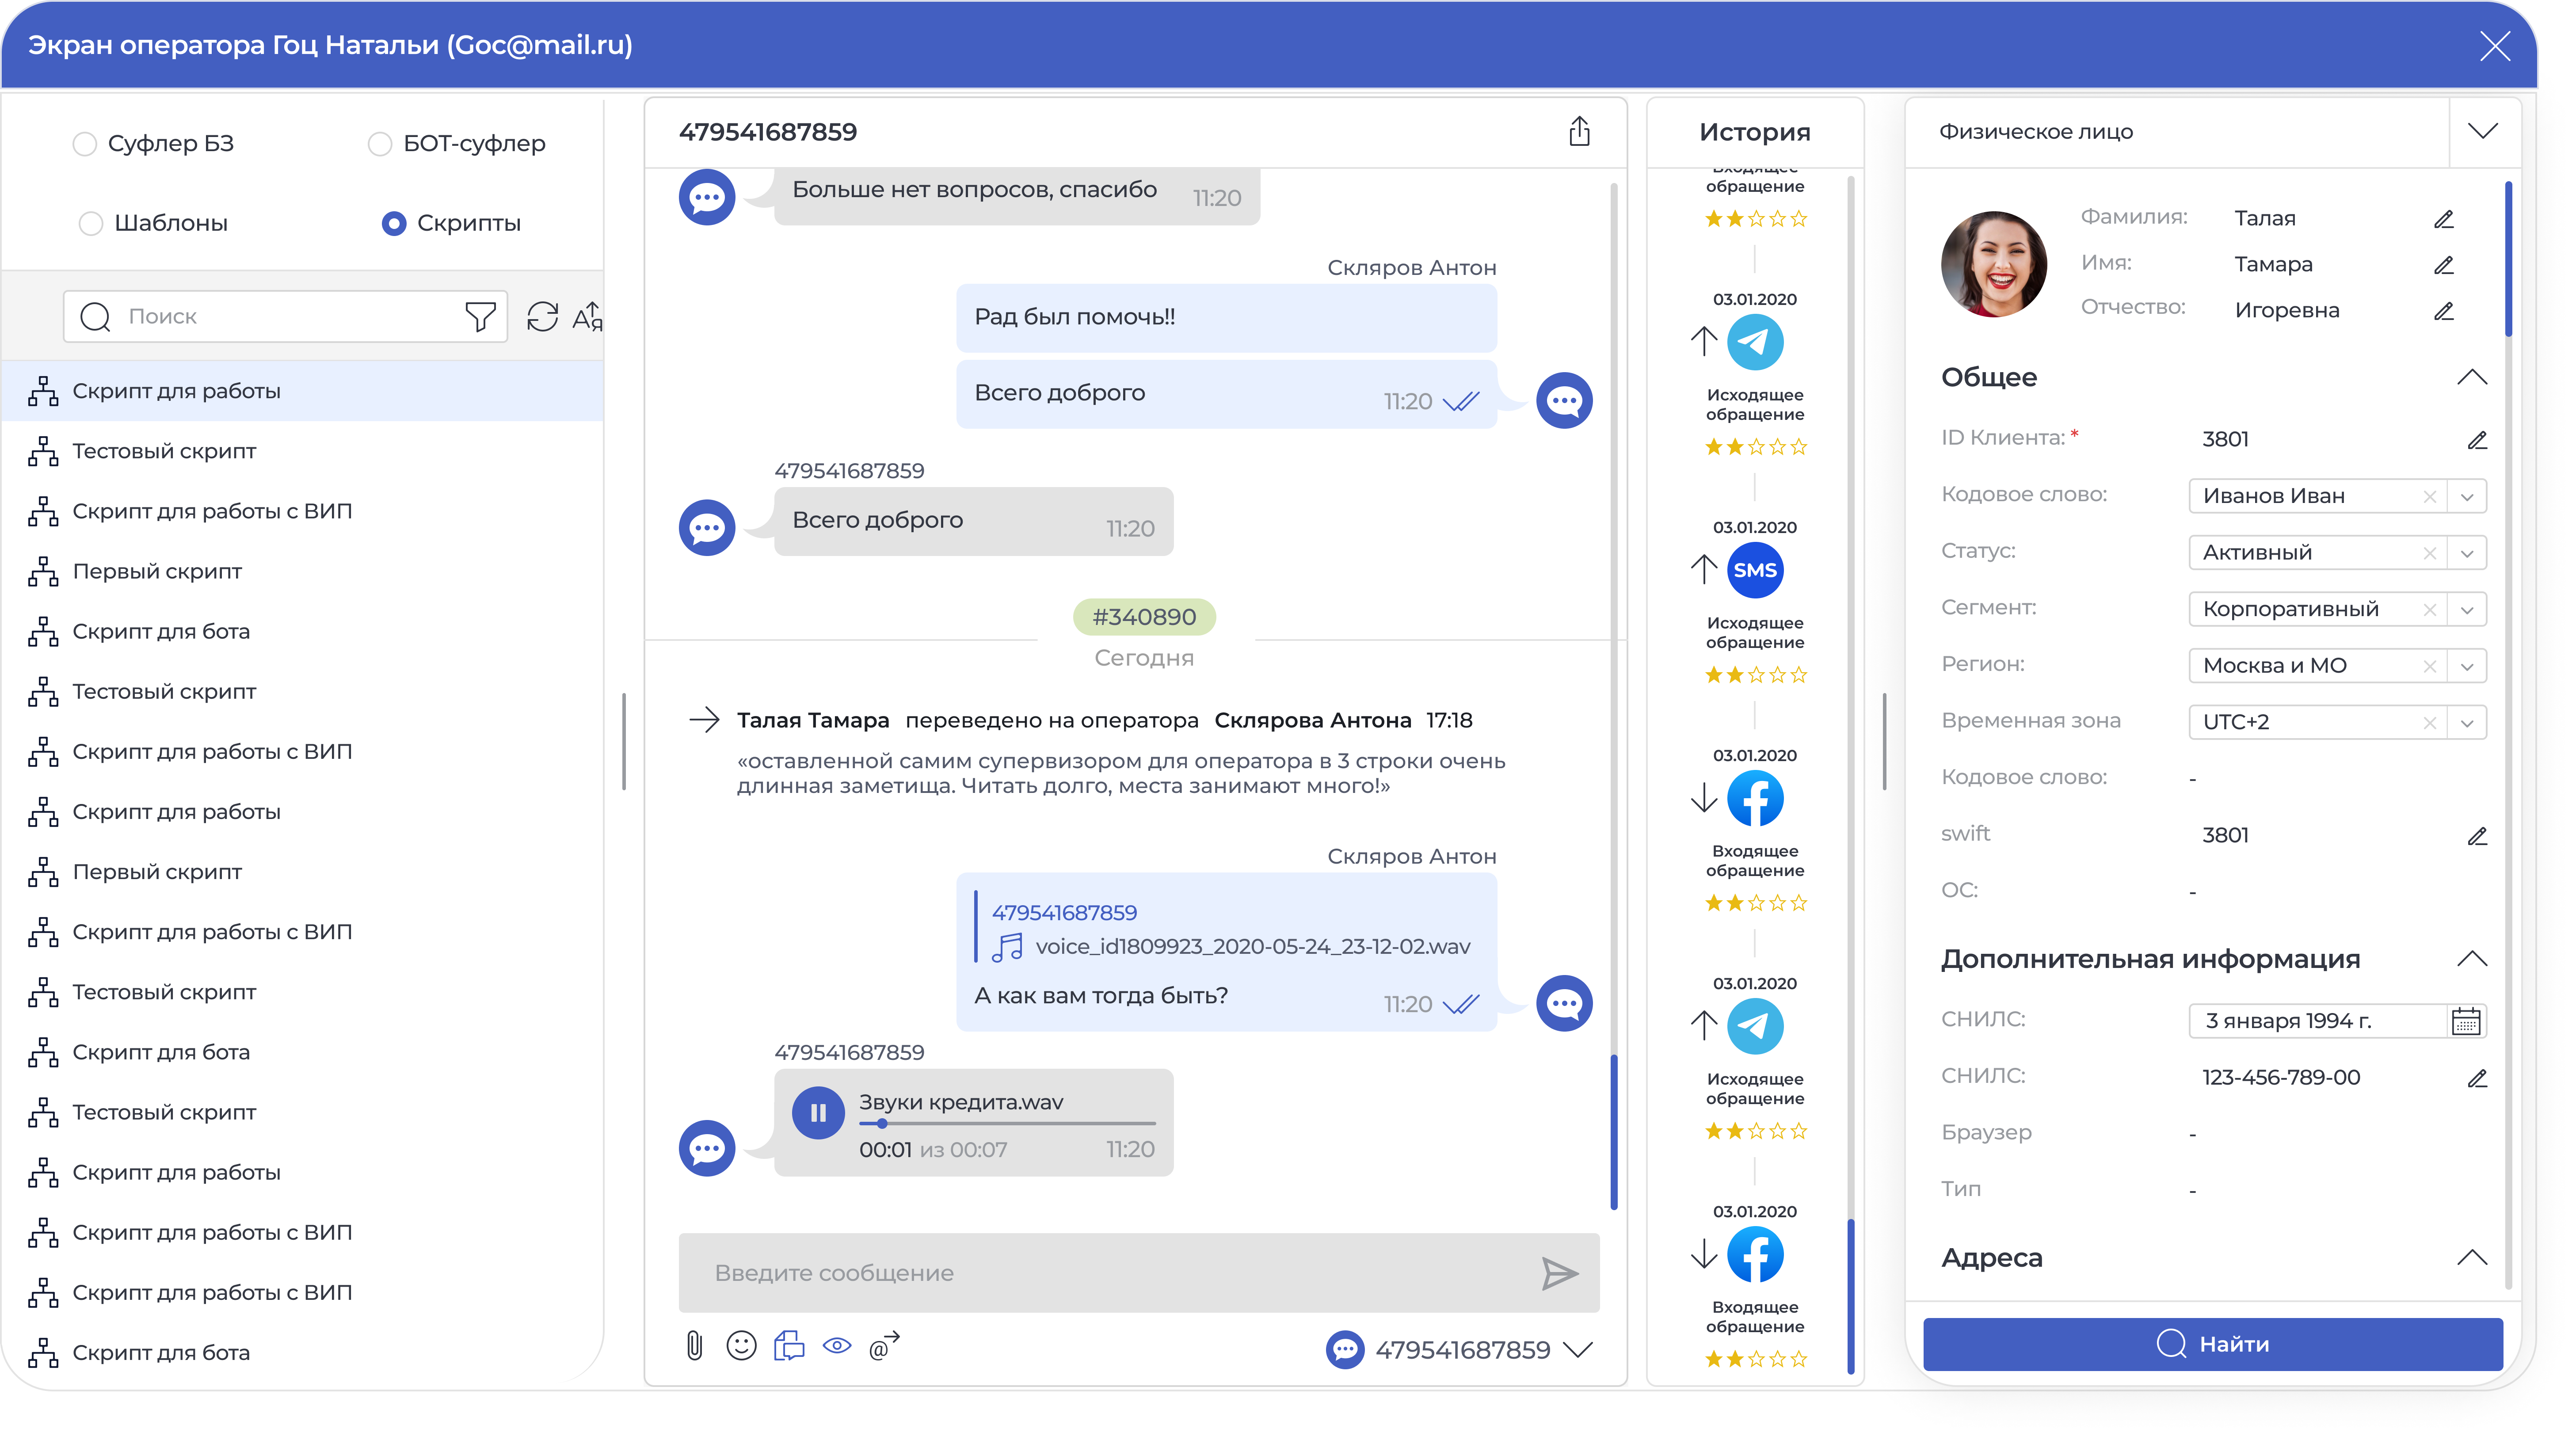Seek in the Звуки кредита.wav progress bar
The height and width of the screenshot is (1440, 2576).
[1007, 1123]
